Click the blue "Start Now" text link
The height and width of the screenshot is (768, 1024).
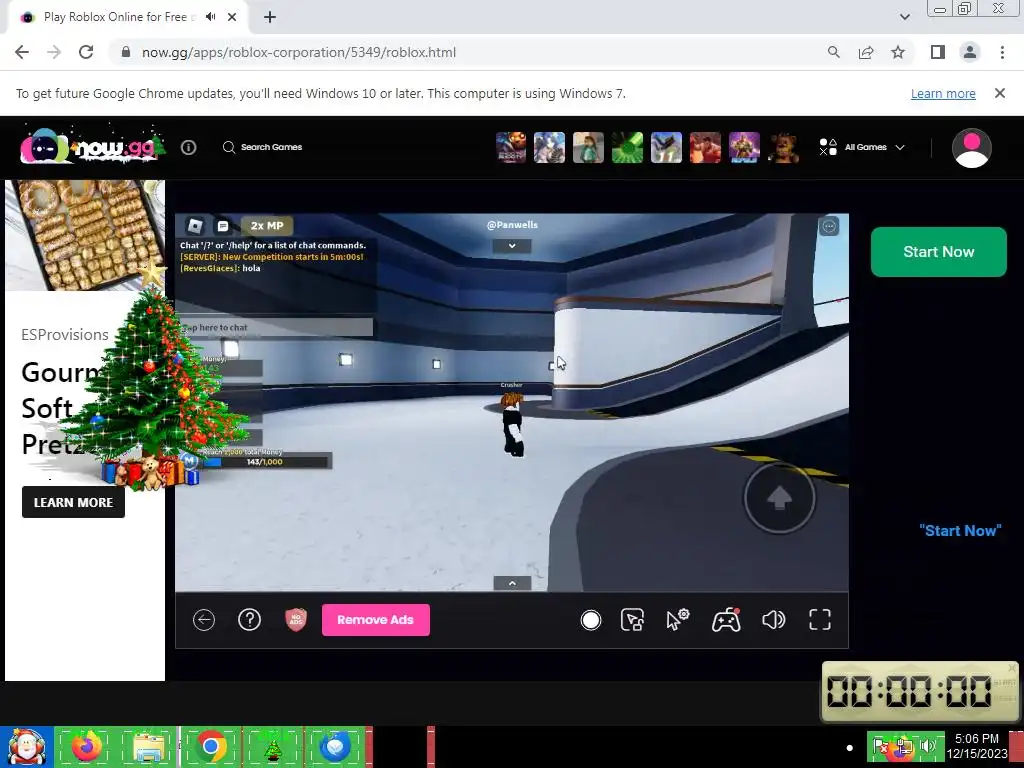pos(960,531)
